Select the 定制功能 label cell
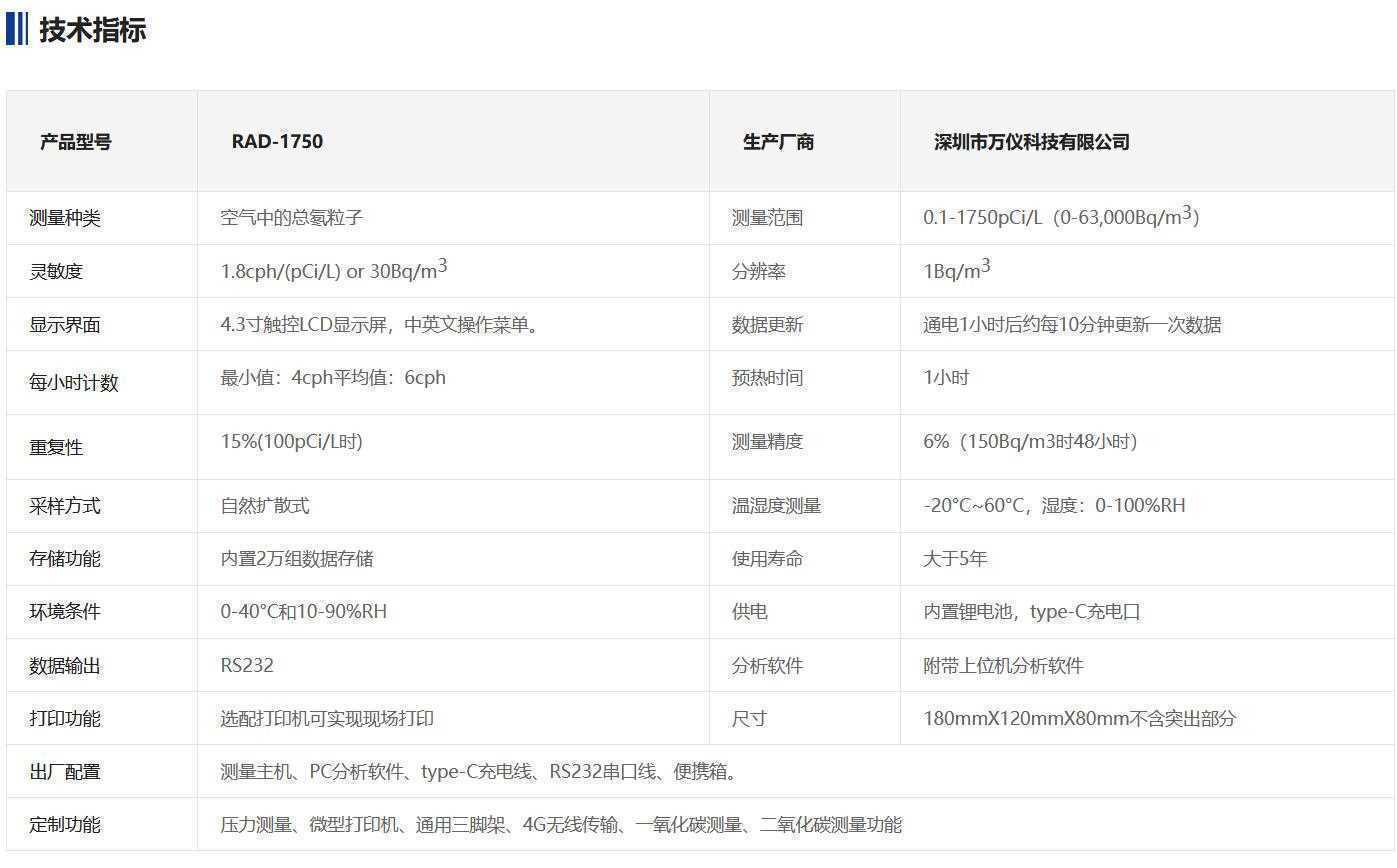Image resolution: width=1397 pixels, height=868 pixels. click(x=102, y=824)
